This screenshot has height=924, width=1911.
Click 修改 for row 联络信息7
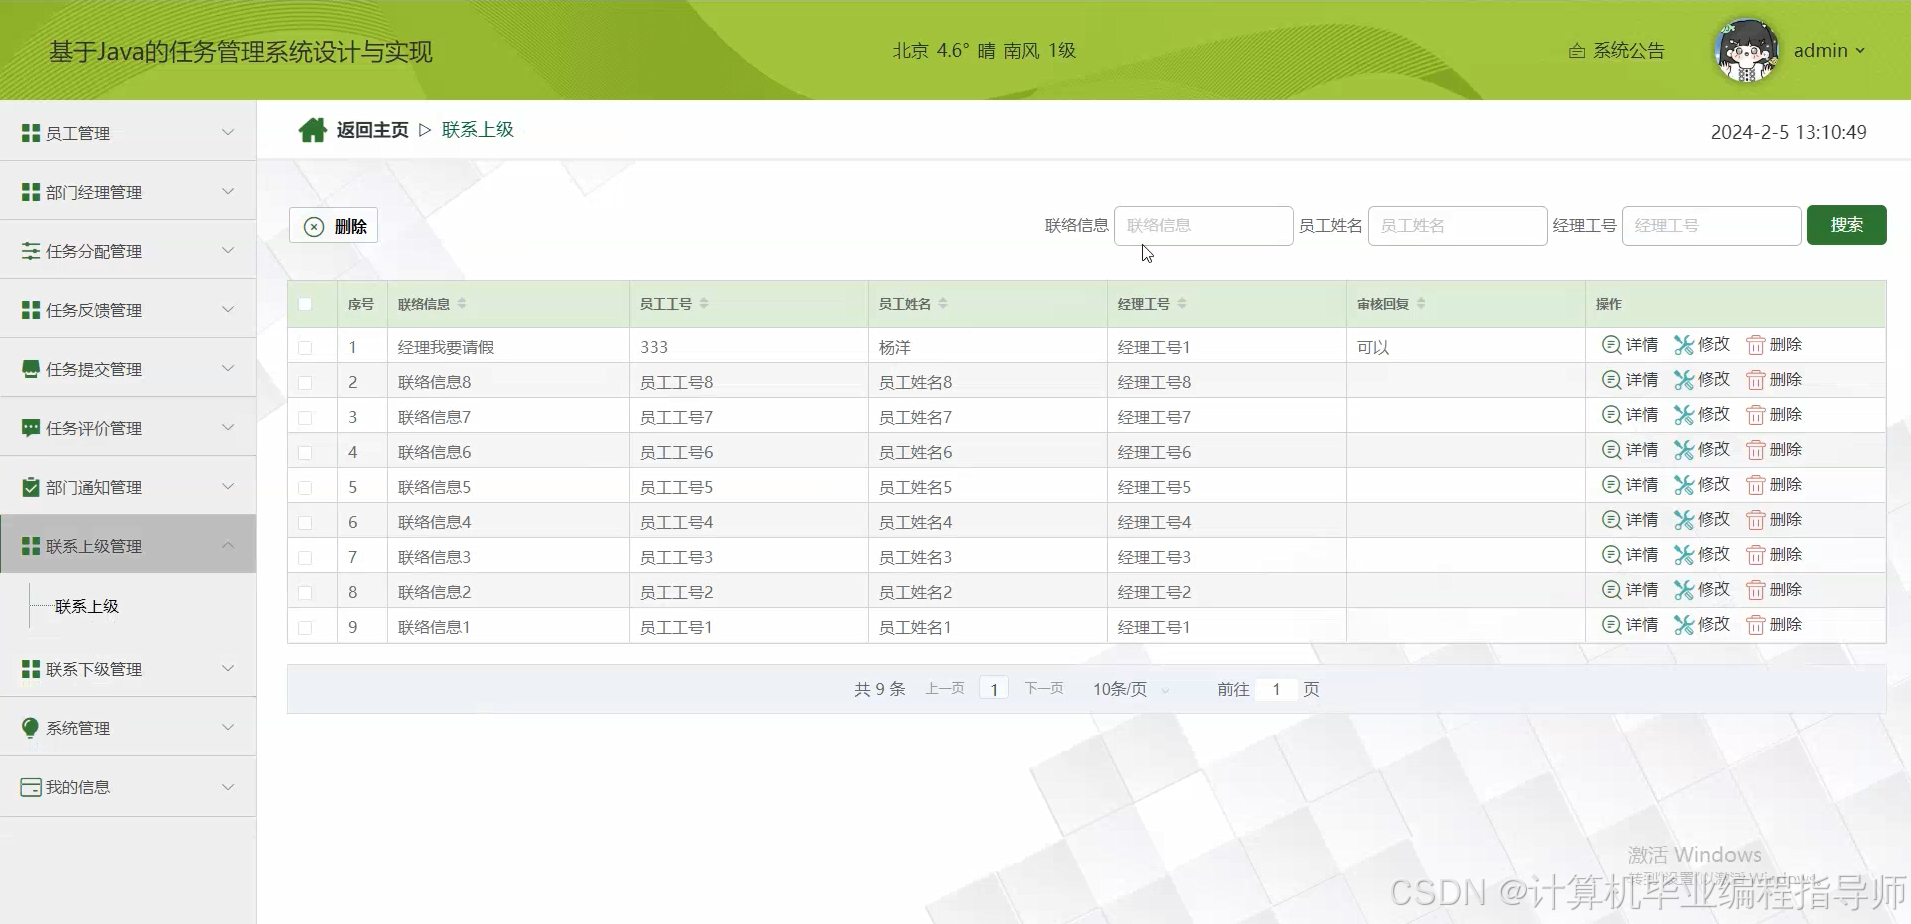tap(1702, 415)
